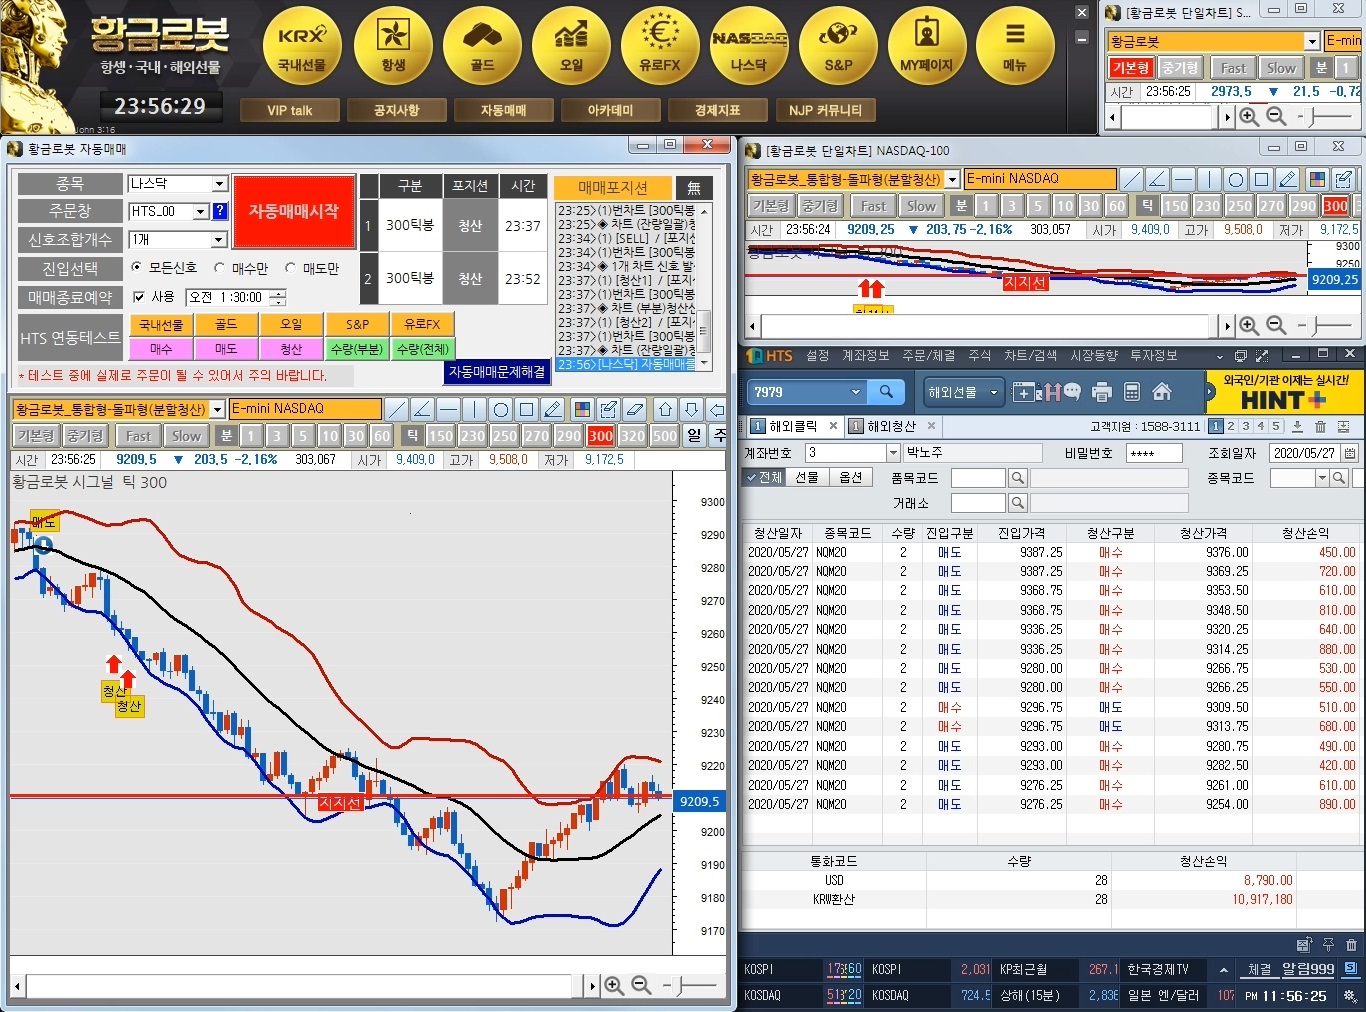Click the eraser tool in chart toolbar

tap(634, 409)
